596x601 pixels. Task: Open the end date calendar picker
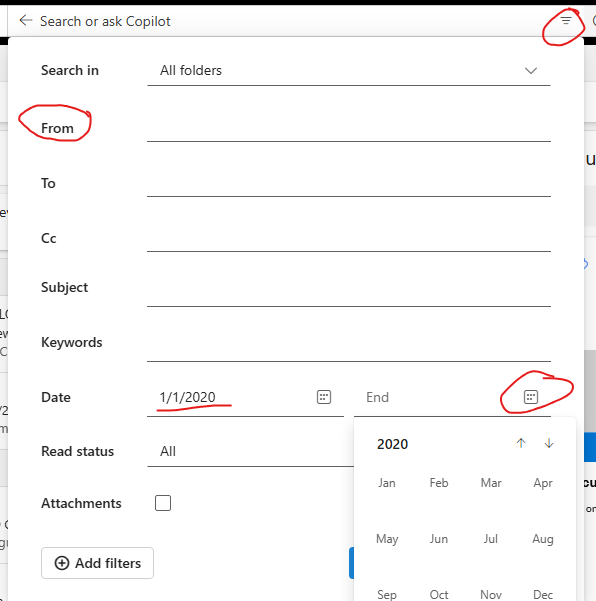click(531, 397)
